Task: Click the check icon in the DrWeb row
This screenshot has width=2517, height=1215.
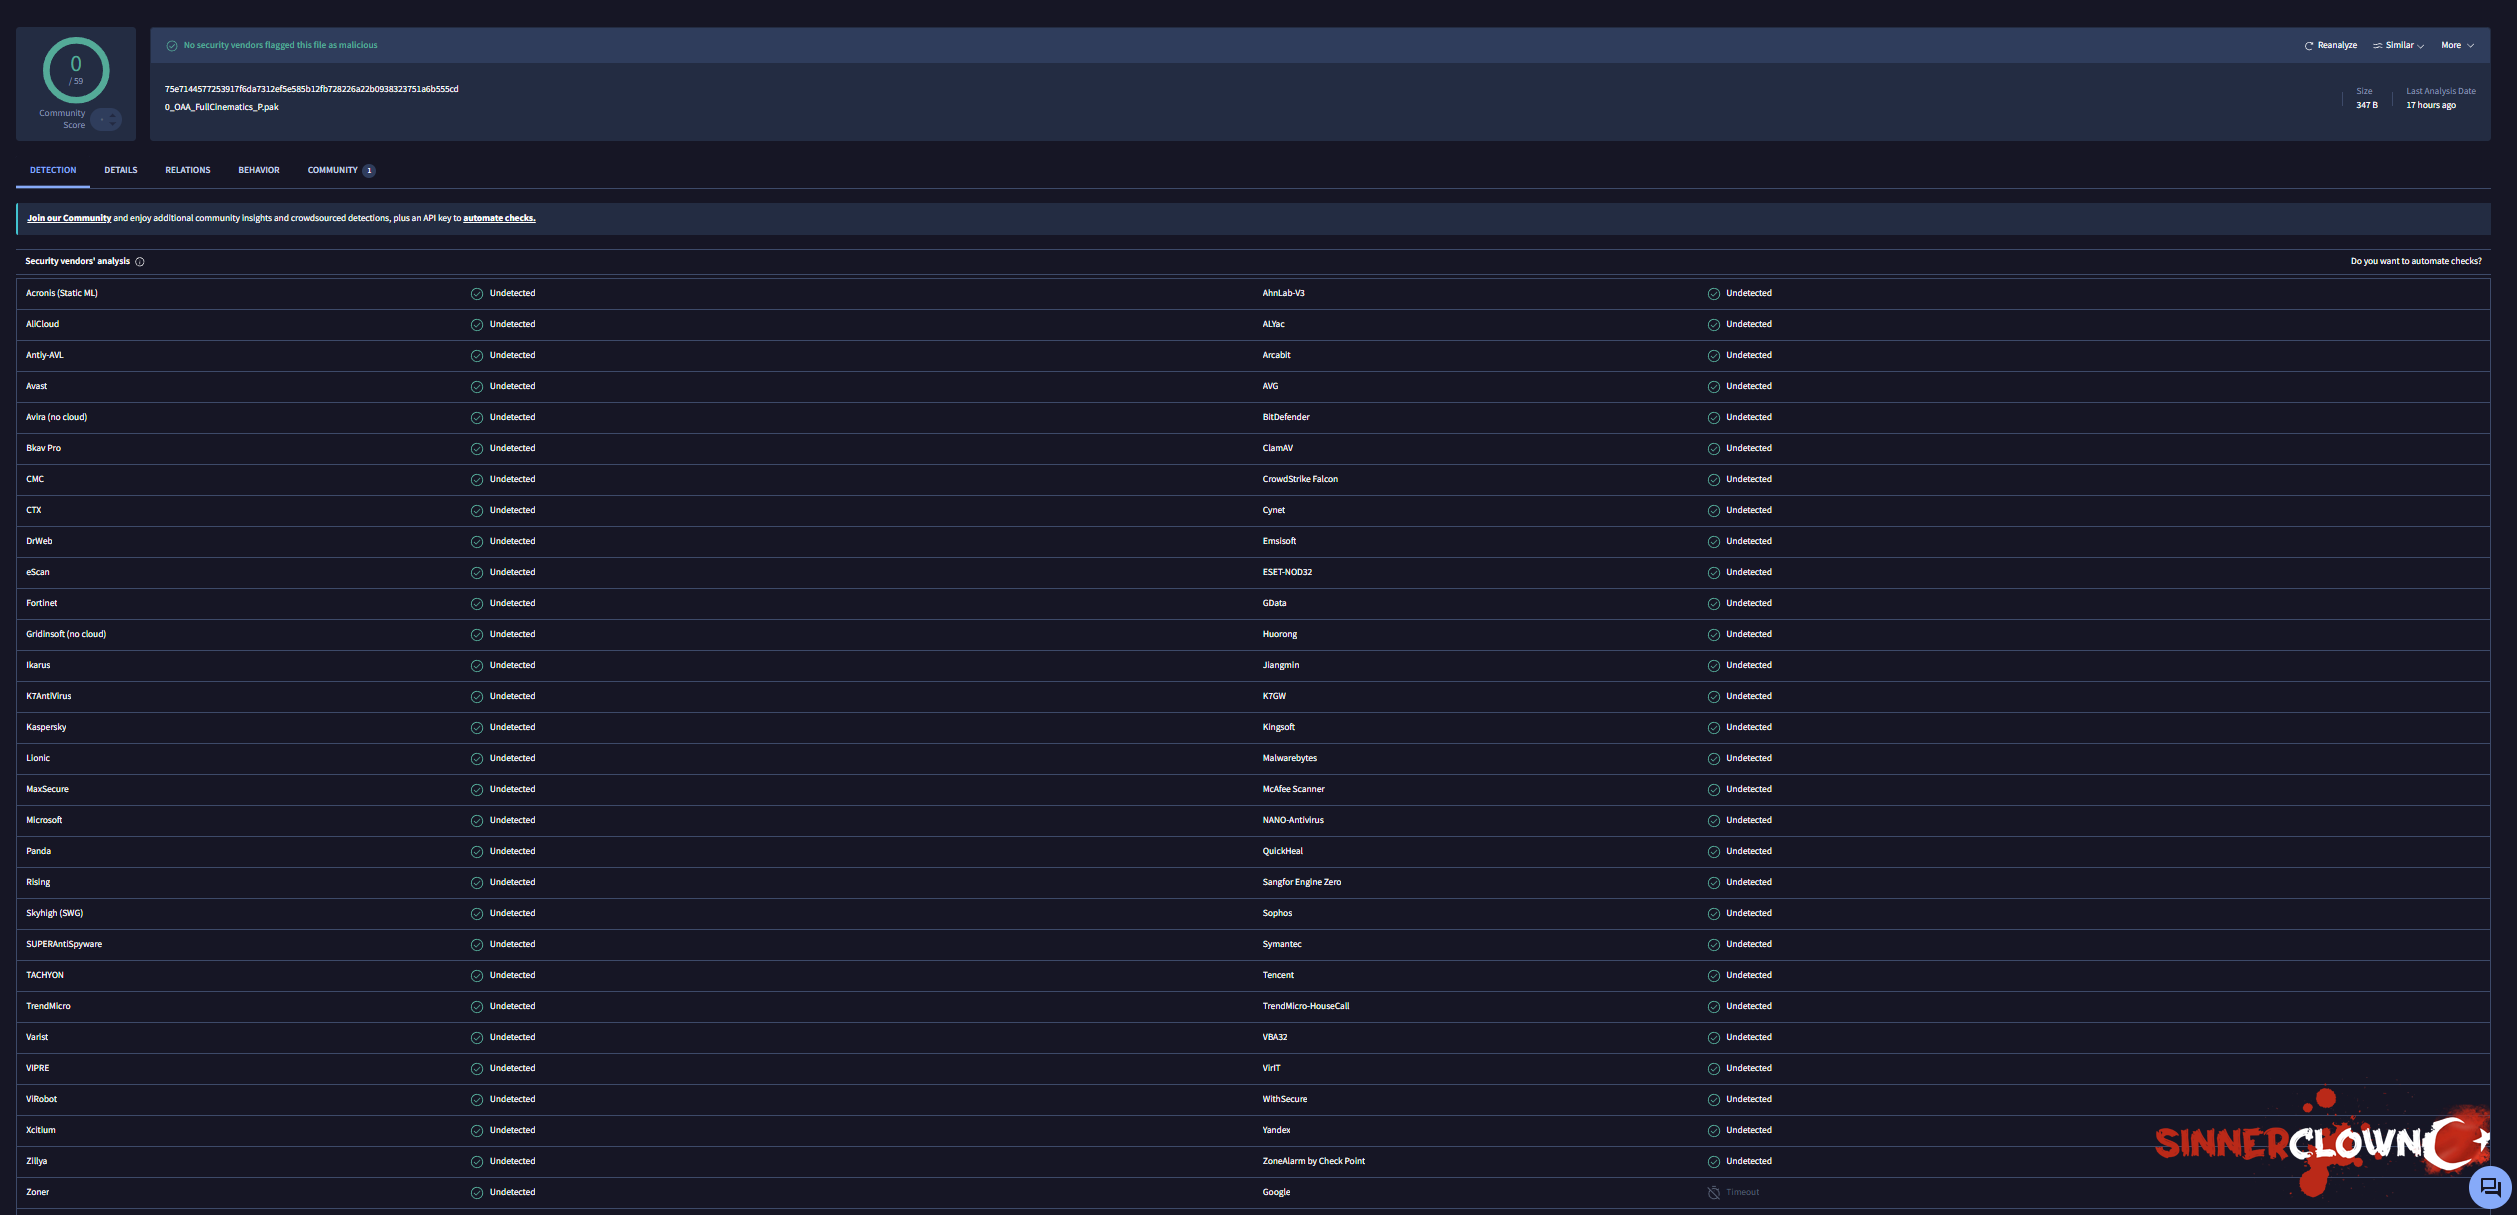Action: (x=477, y=542)
